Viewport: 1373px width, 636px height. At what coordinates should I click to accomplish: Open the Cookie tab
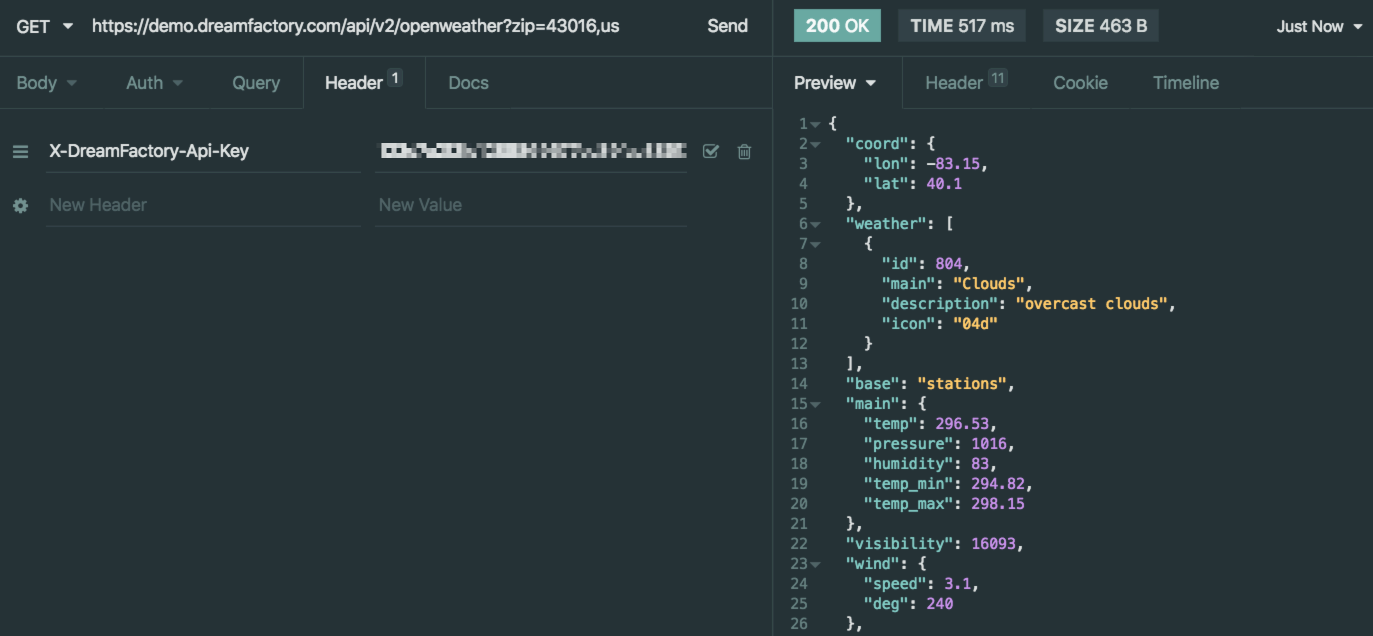pos(1080,83)
